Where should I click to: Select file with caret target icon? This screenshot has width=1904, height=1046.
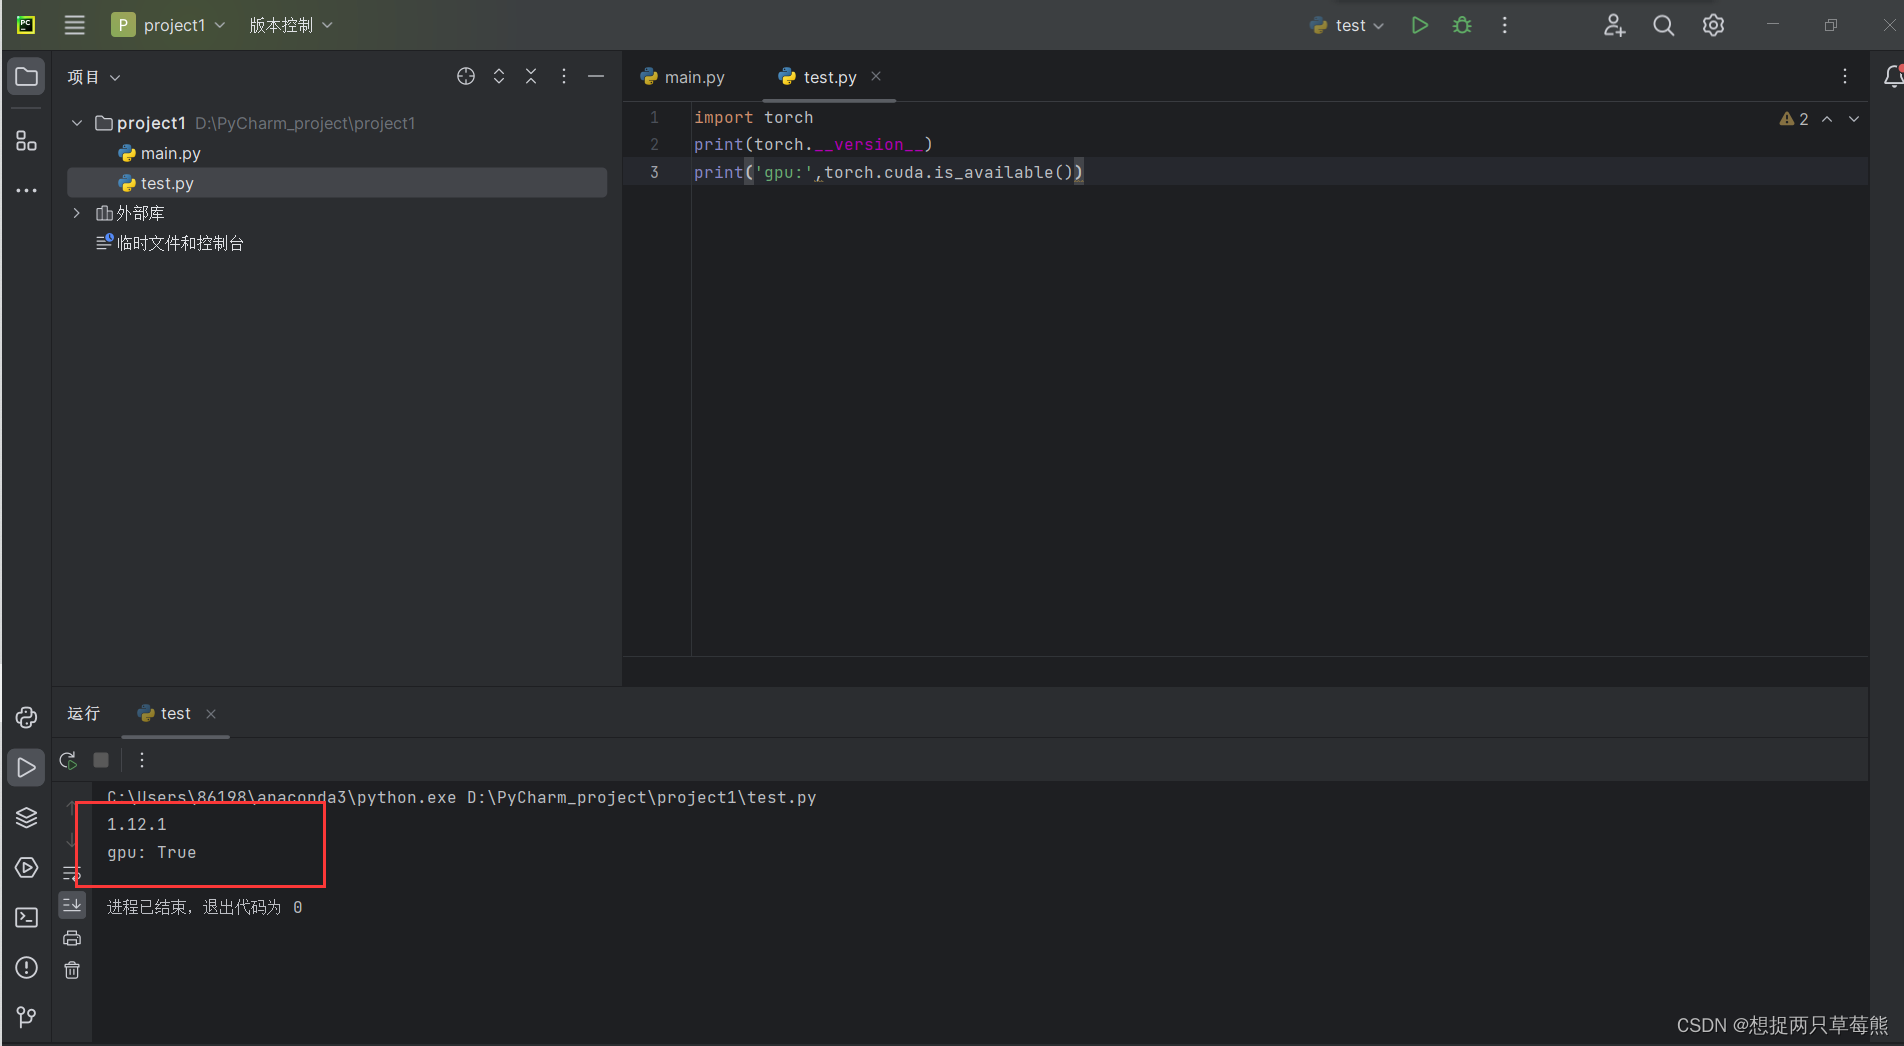pyautogui.click(x=465, y=75)
